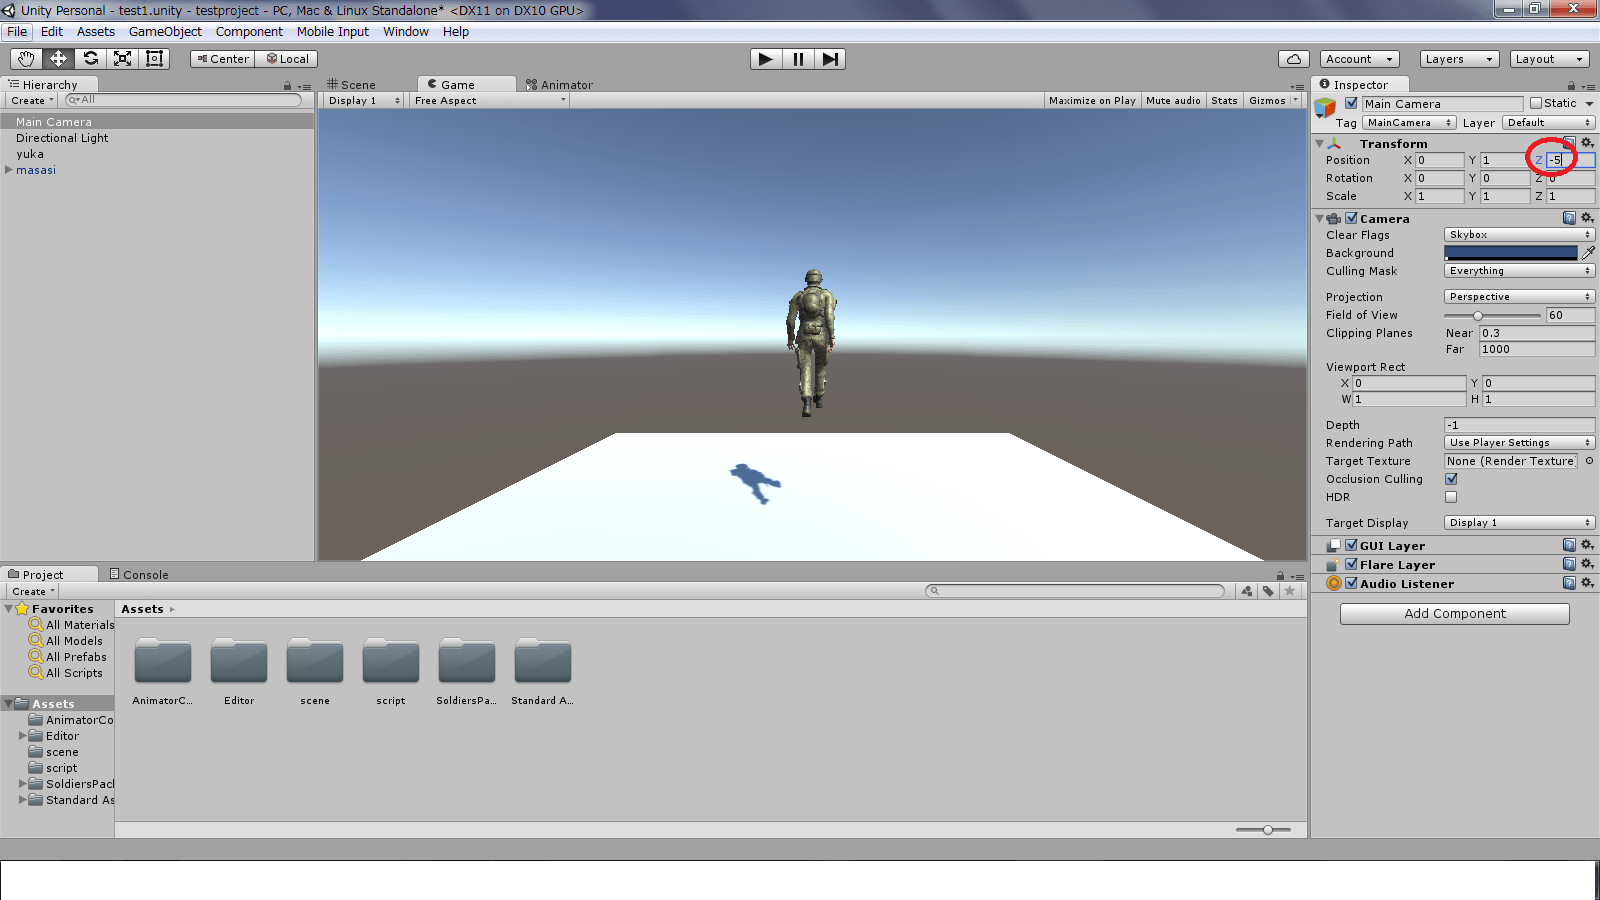The height and width of the screenshot is (900, 1600).
Task: Enable the HDR checkbox
Action: (1451, 497)
